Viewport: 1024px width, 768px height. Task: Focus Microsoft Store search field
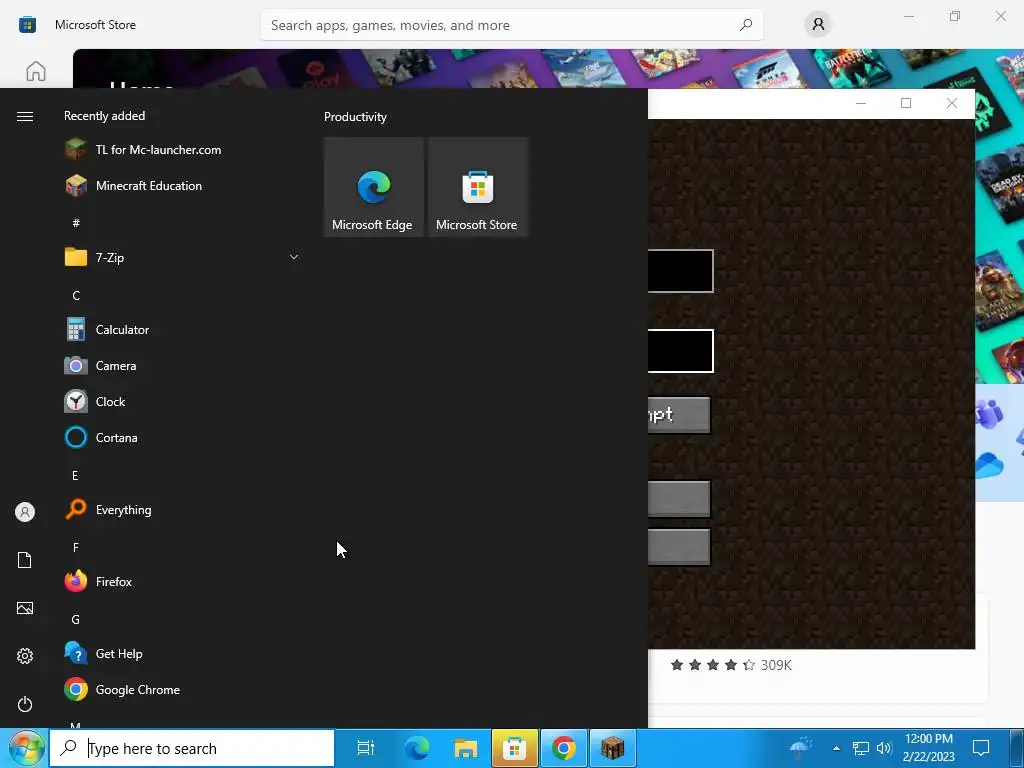[511, 25]
